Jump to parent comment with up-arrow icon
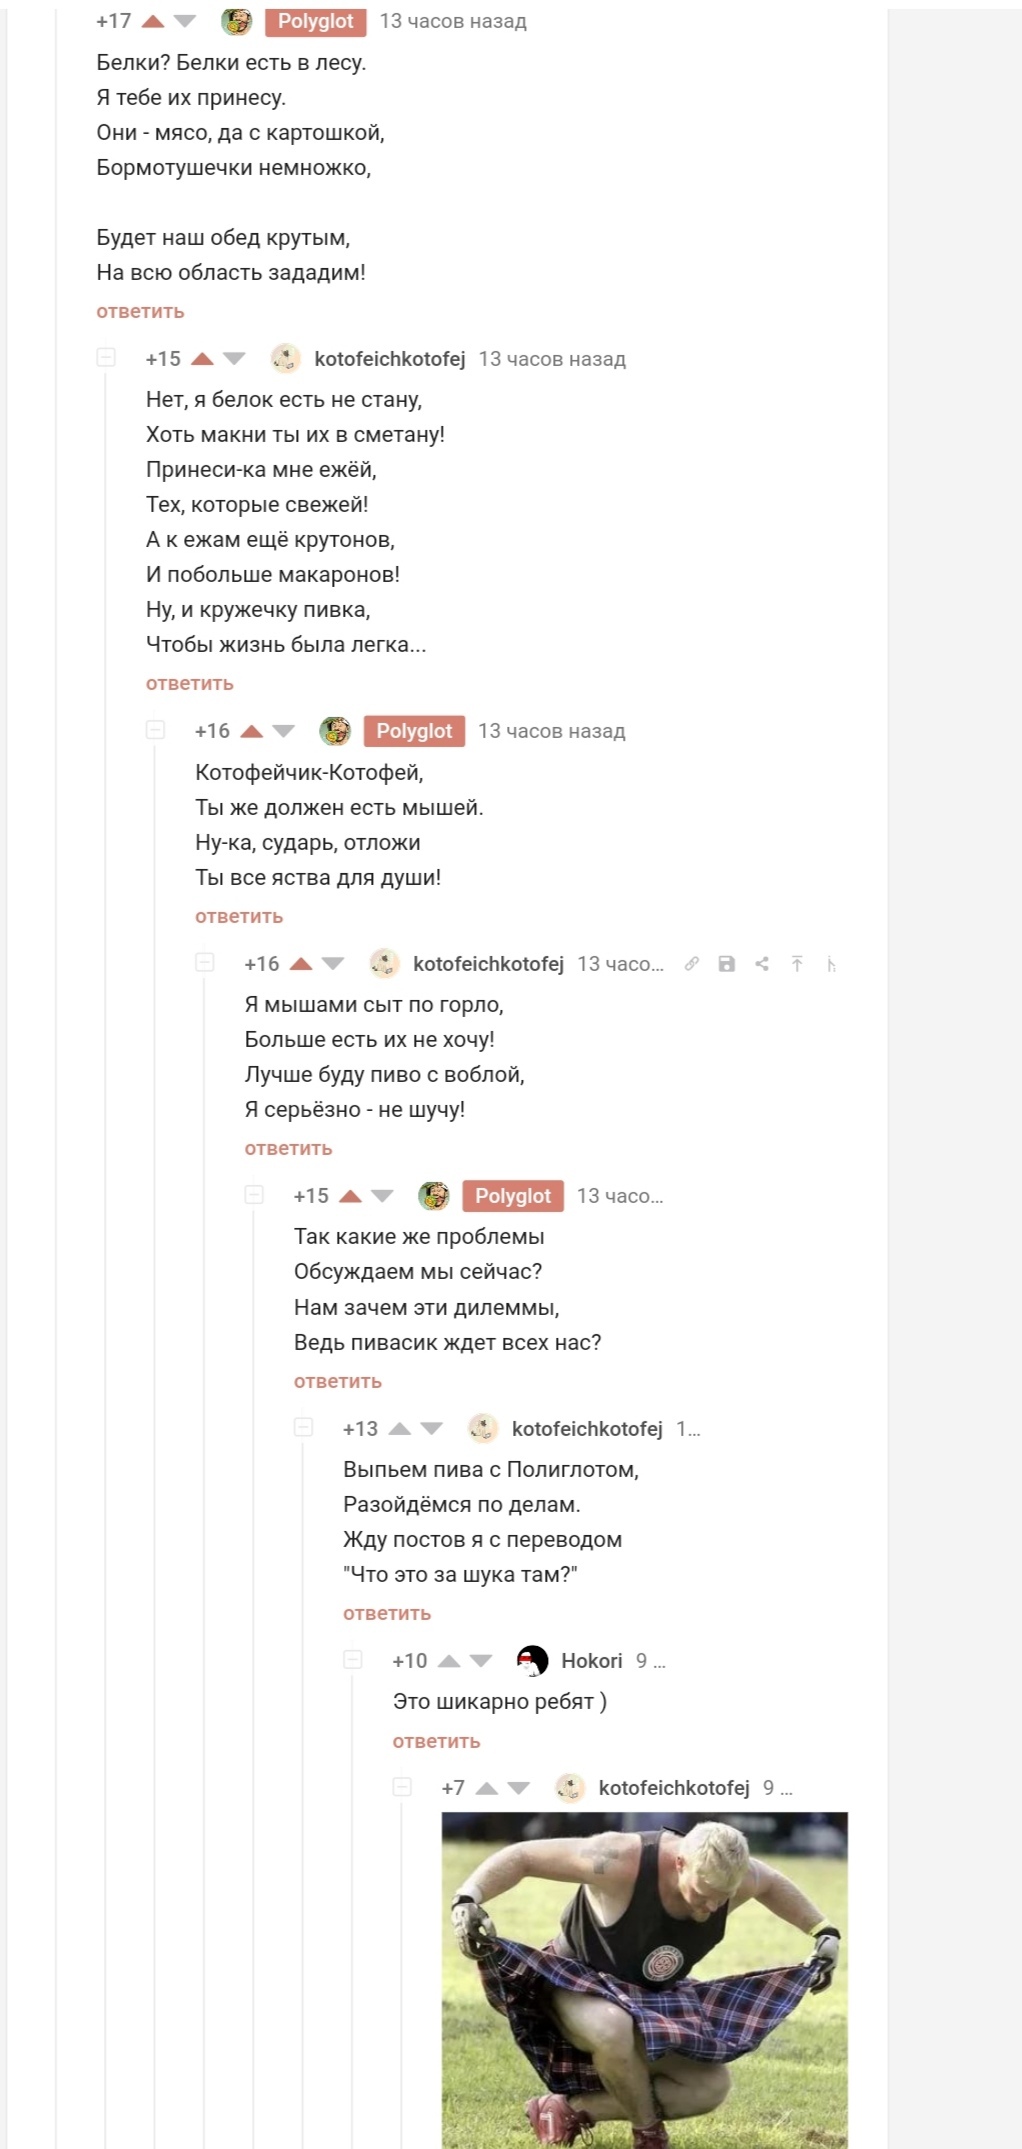 point(797,964)
